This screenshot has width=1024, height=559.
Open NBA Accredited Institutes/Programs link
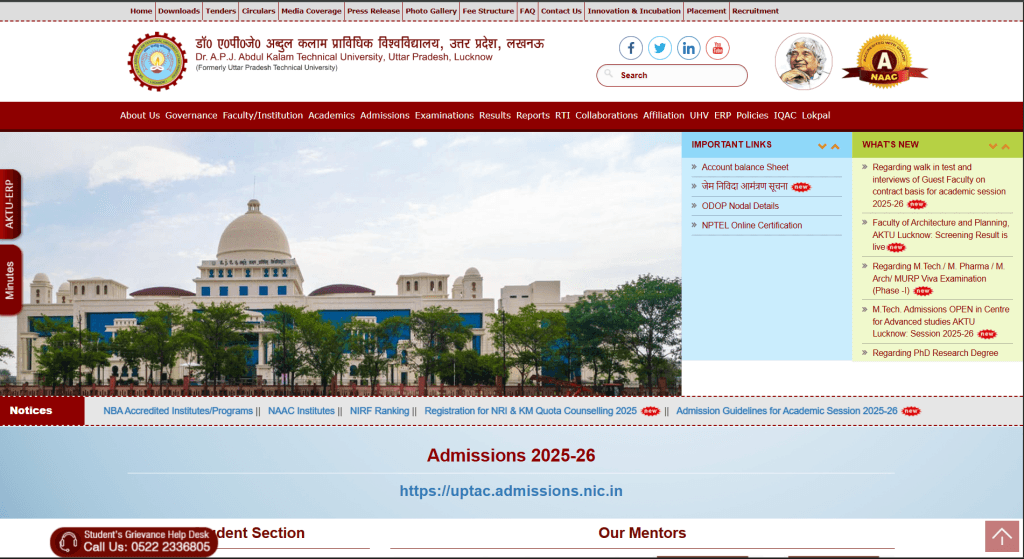(x=178, y=411)
